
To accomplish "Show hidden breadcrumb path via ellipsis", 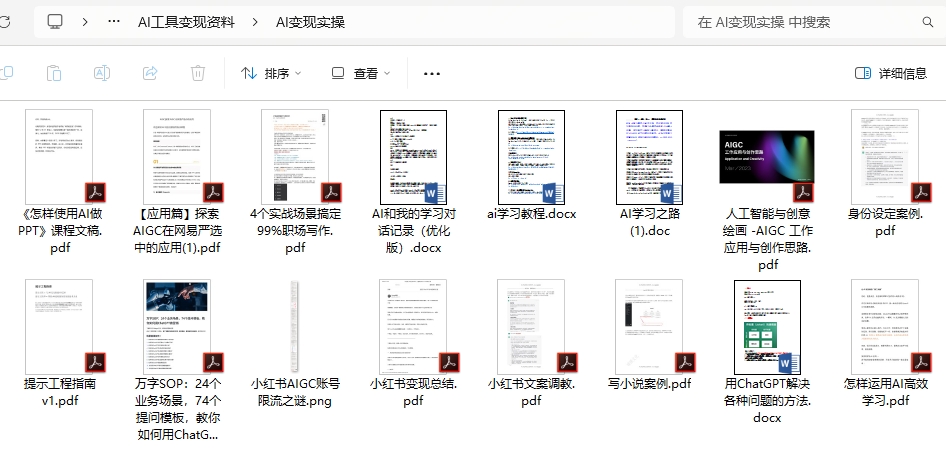I will pyautogui.click(x=114, y=22).
